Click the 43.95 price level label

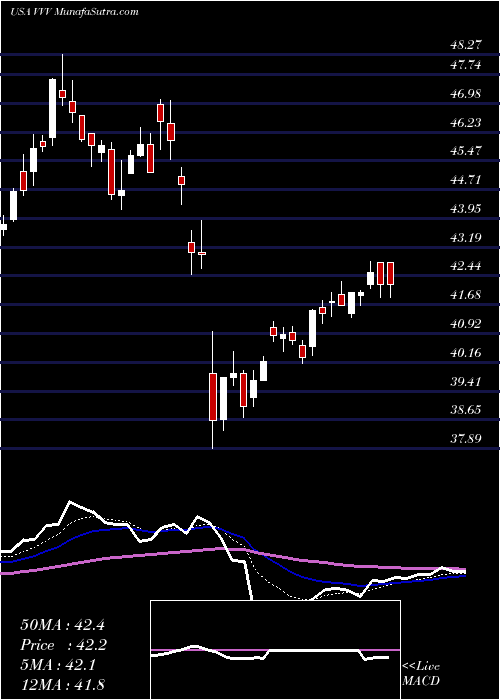click(465, 209)
